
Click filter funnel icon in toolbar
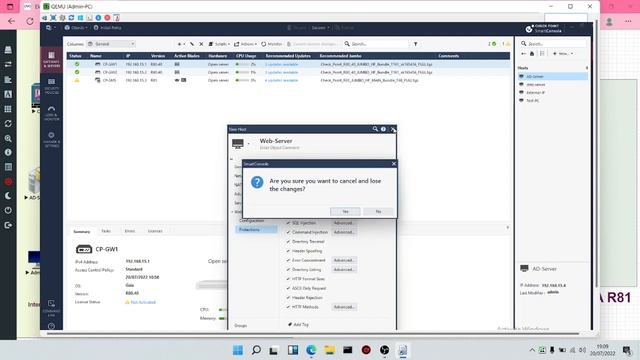(x=416, y=44)
